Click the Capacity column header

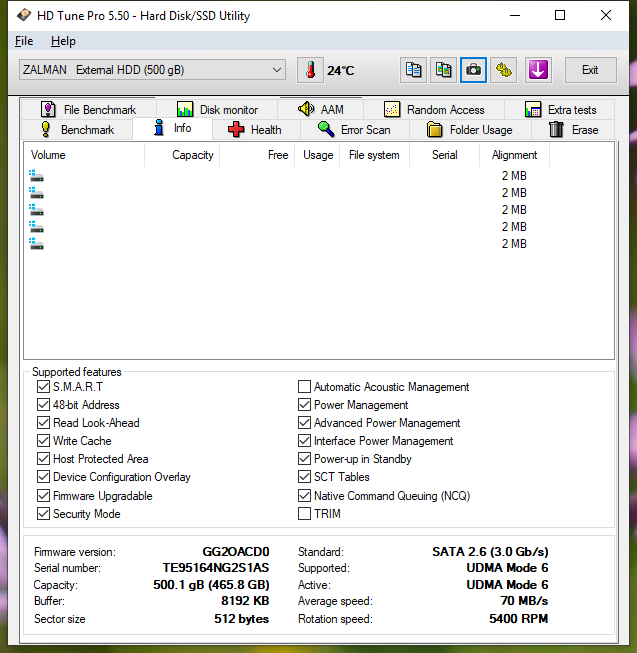(182, 155)
